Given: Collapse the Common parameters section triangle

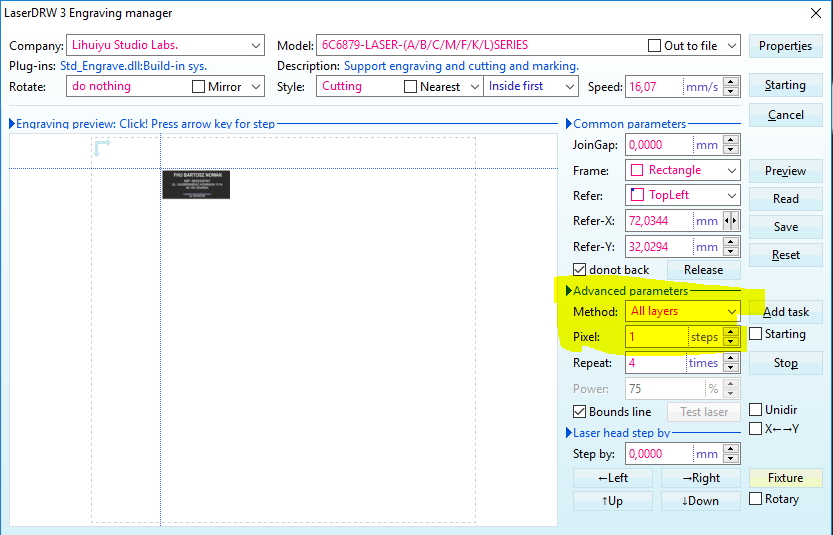Looking at the screenshot, I should [569, 124].
